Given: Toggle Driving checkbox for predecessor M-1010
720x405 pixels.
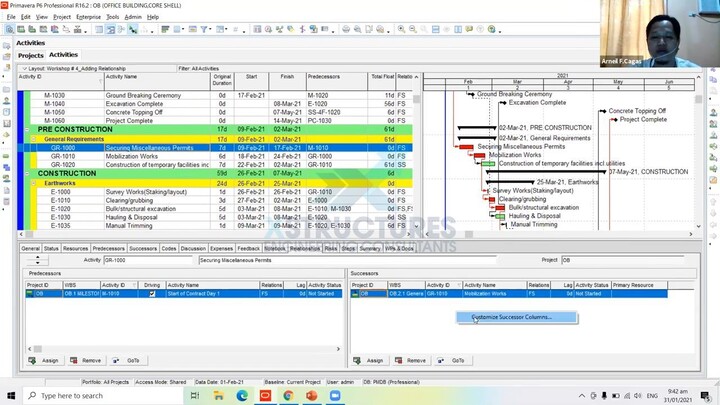Looking at the screenshot, I should click(x=152, y=293).
